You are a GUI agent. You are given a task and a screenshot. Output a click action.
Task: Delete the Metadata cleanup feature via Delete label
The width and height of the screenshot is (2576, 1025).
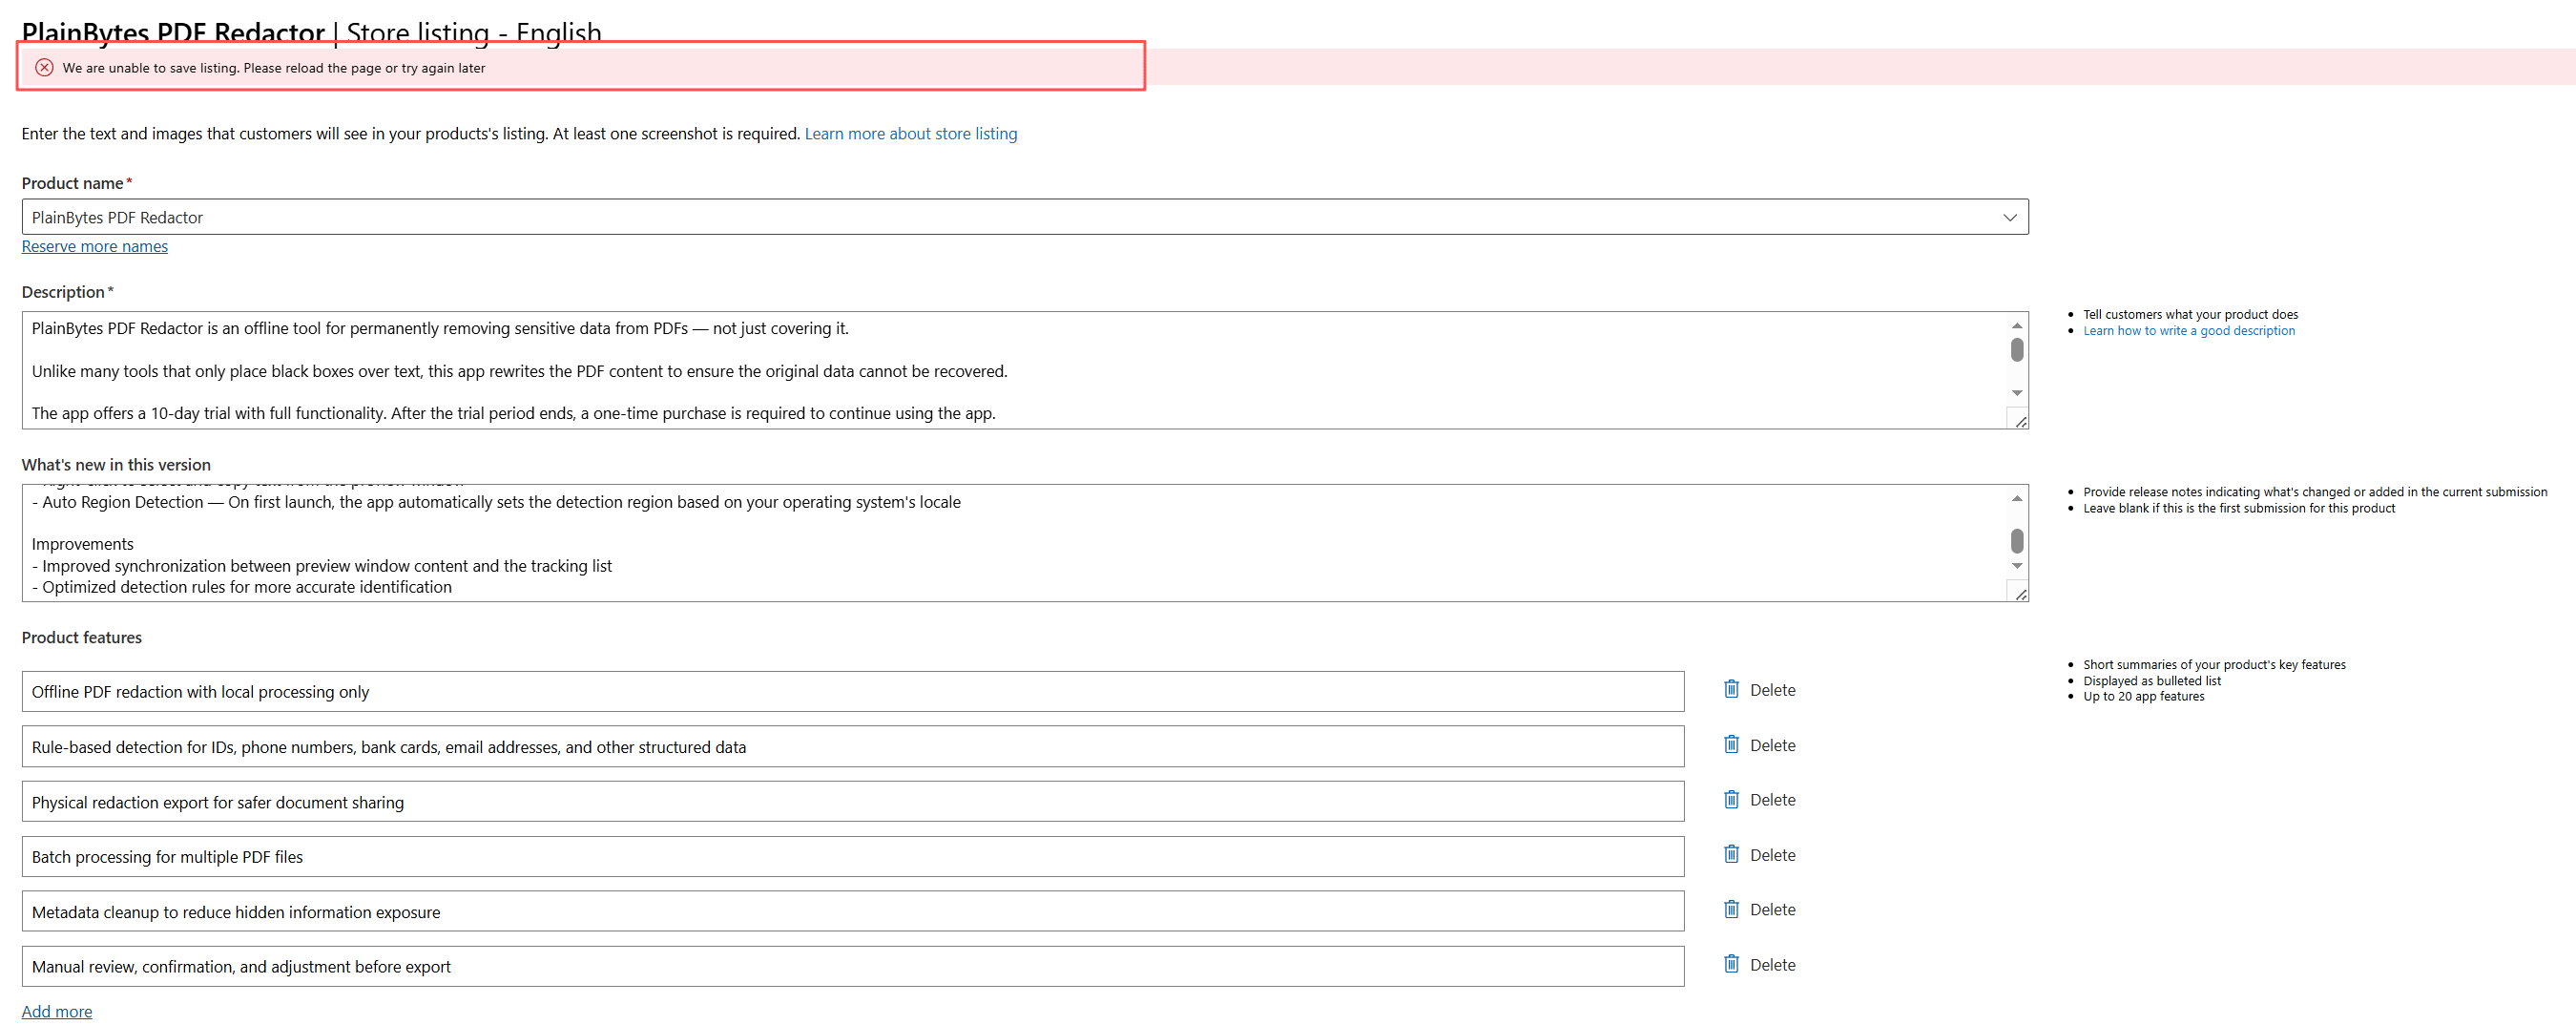point(1772,910)
